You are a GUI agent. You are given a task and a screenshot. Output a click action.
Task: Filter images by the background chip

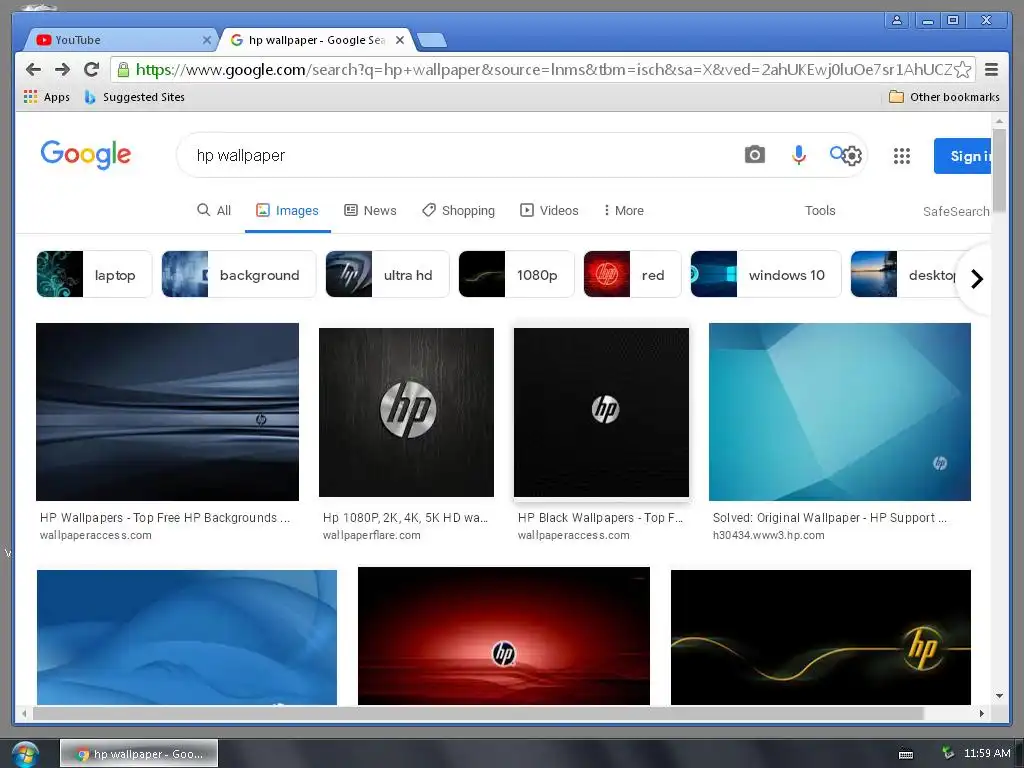(x=239, y=274)
